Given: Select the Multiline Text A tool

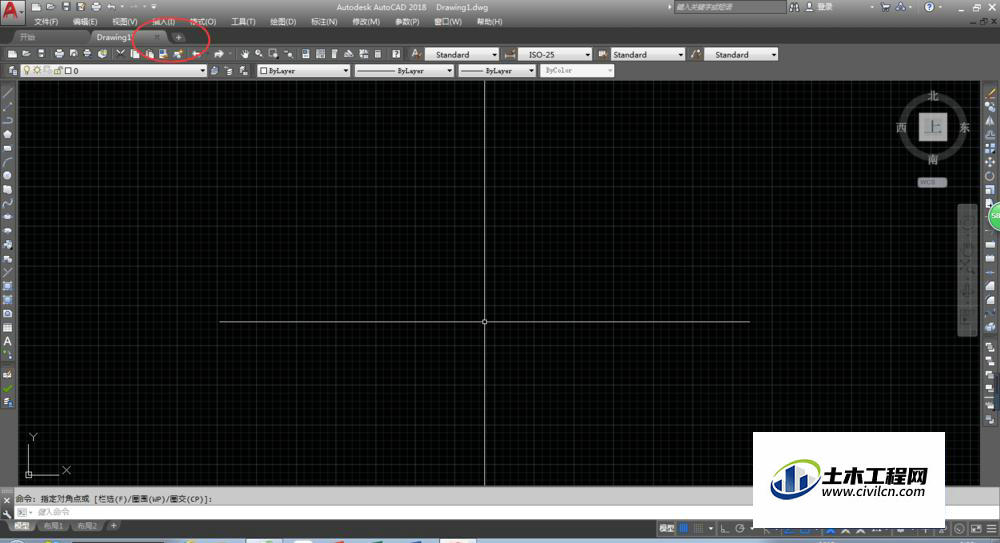Looking at the screenshot, I should click(x=8, y=341).
